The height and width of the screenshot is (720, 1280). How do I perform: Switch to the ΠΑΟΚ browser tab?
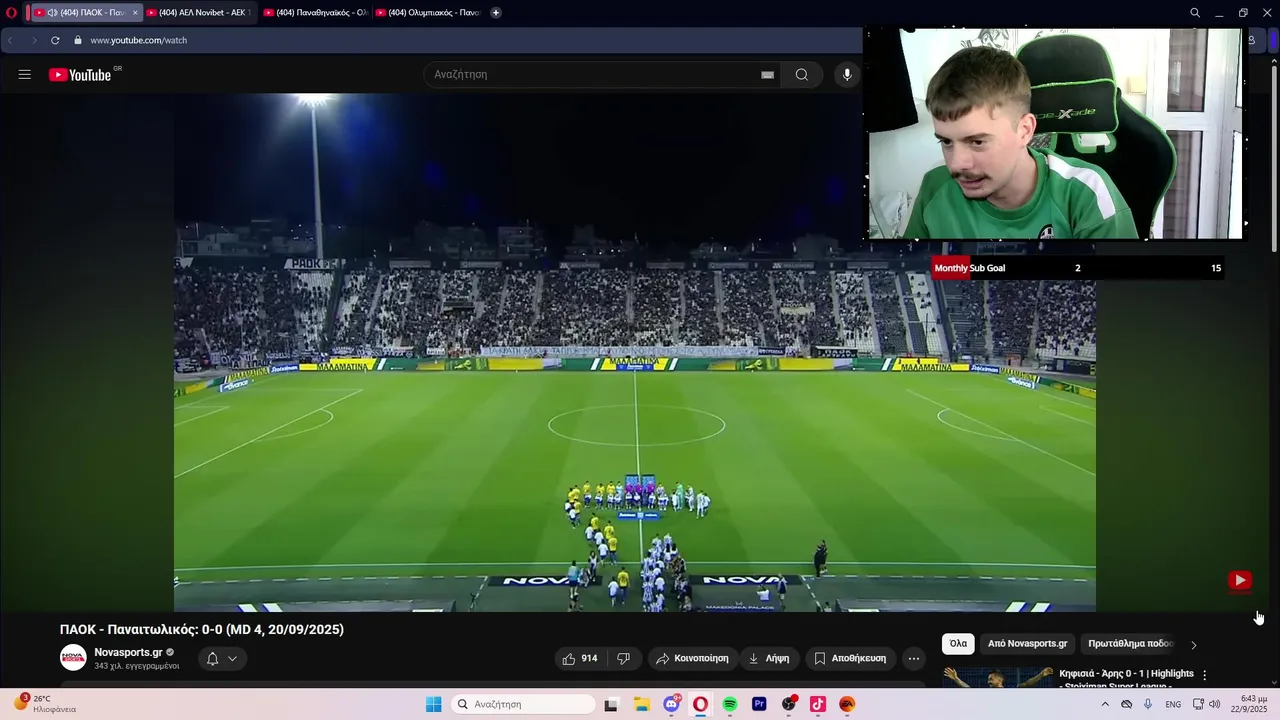(85, 13)
